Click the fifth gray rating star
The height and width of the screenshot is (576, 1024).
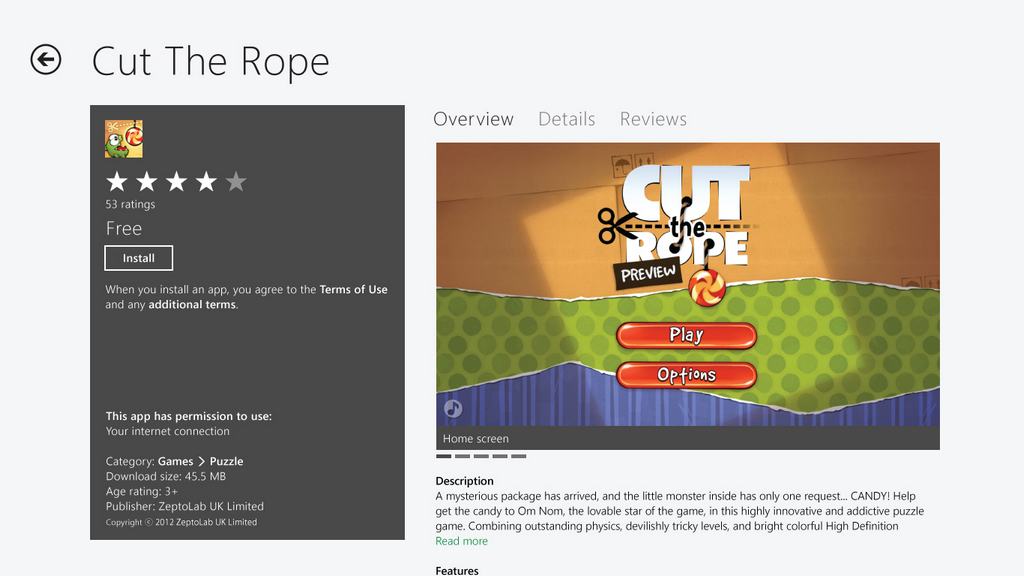pyautogui.click(x=236, y=181)
